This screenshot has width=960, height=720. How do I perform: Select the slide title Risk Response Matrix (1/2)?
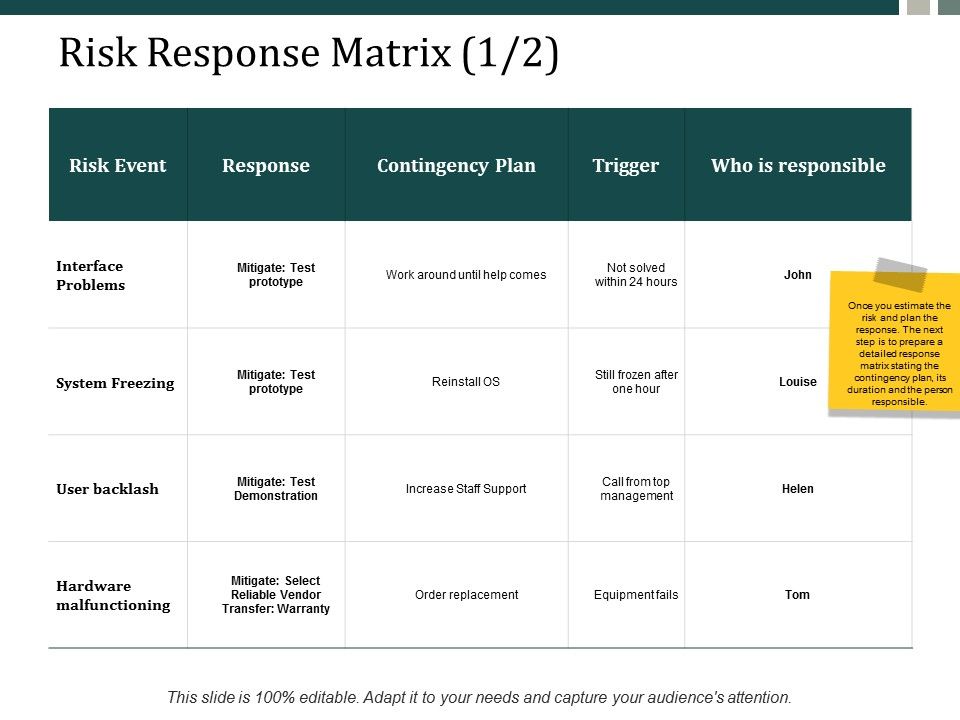coord(309,53)
